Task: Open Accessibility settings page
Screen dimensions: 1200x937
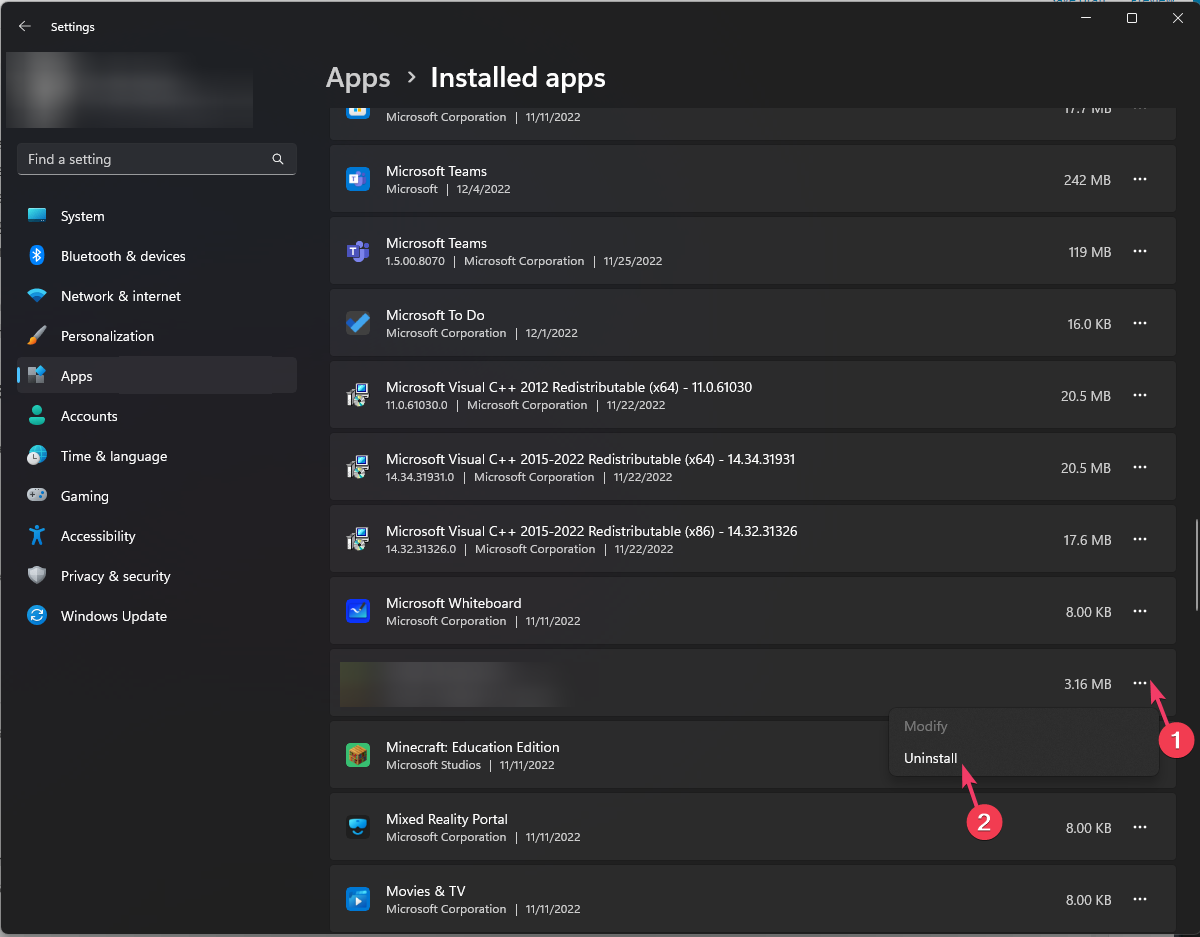Action: pos(157,536)
